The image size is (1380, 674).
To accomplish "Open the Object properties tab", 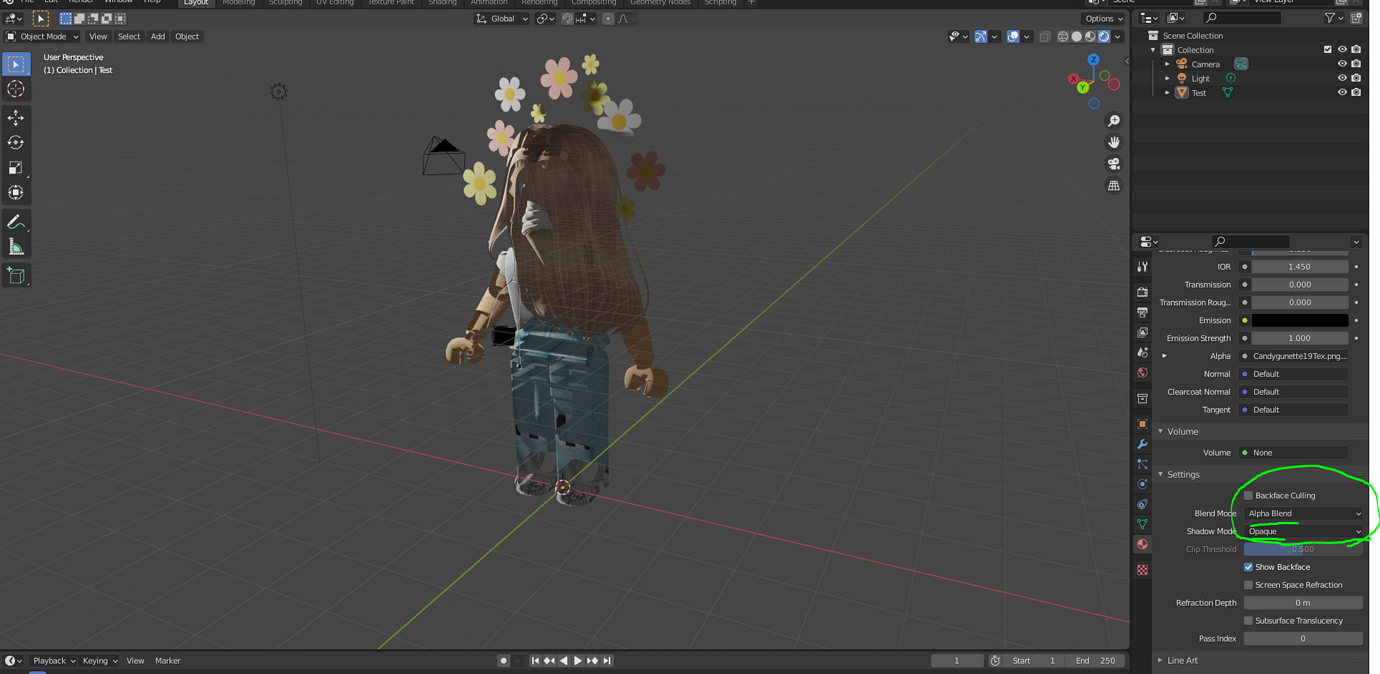I will click(1142, 424).
